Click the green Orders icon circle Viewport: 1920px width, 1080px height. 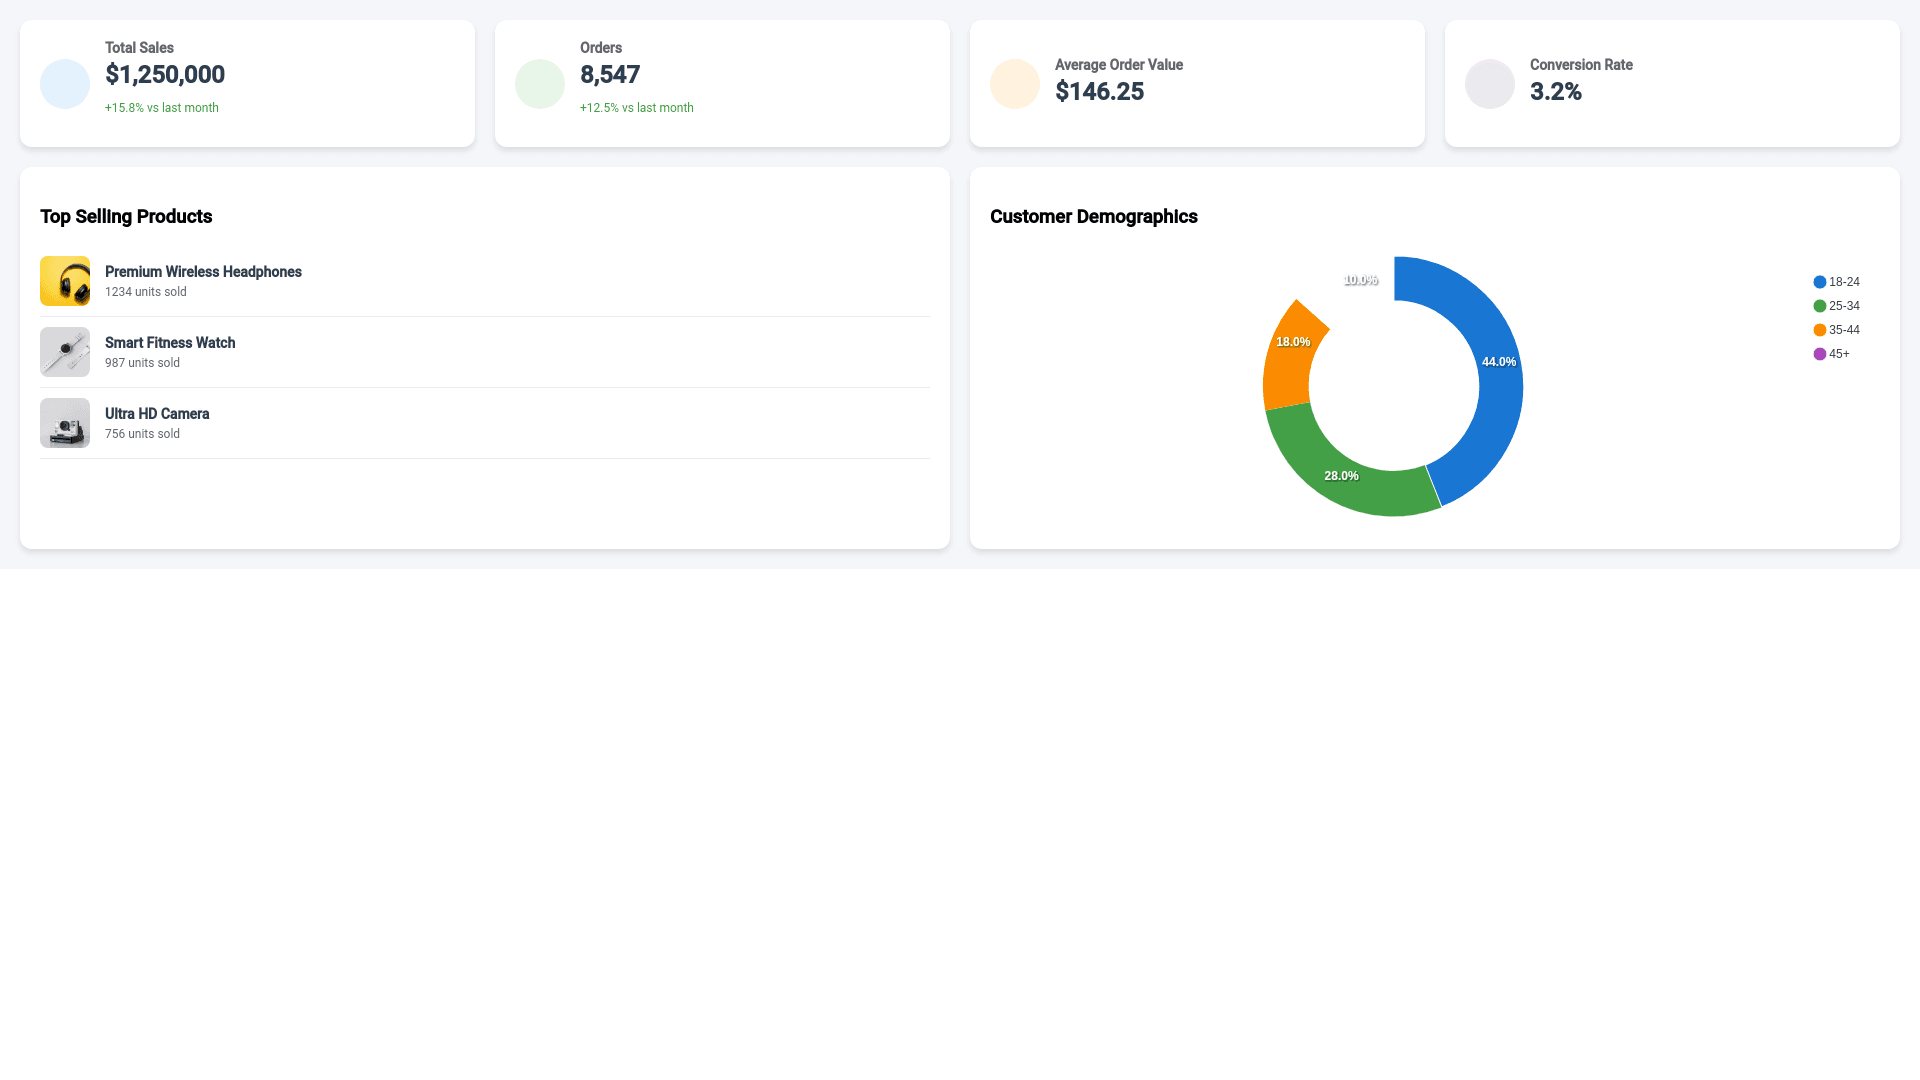[x=540, y=84]
